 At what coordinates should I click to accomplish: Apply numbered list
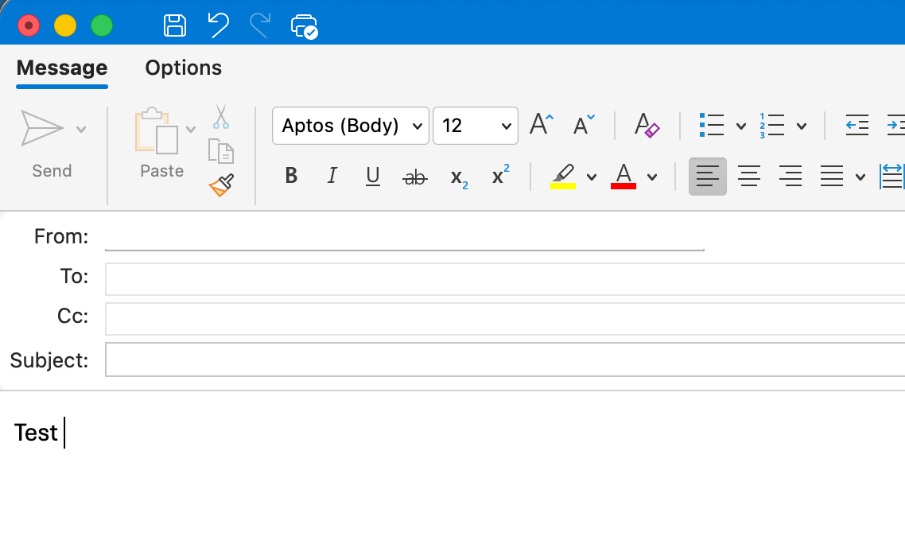click(772, 125)
